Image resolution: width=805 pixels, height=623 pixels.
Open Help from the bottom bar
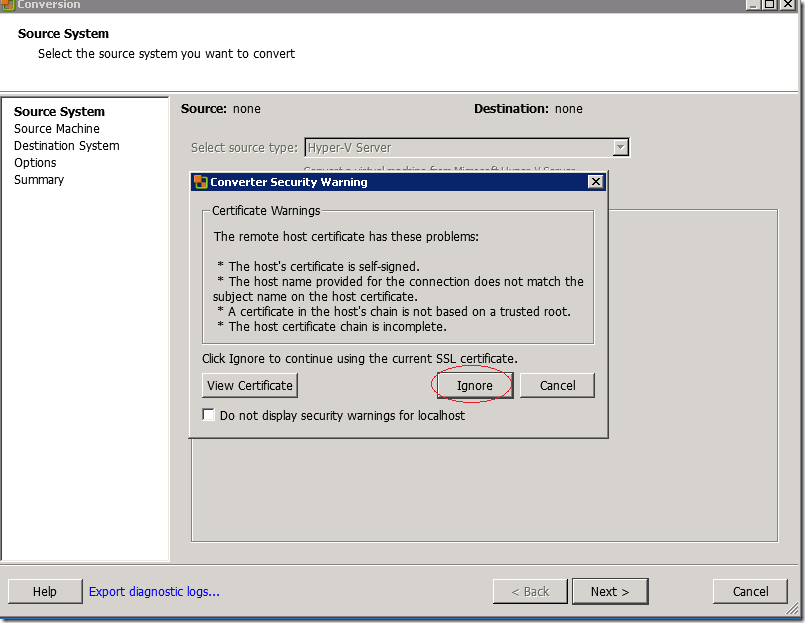pos(45,591)
